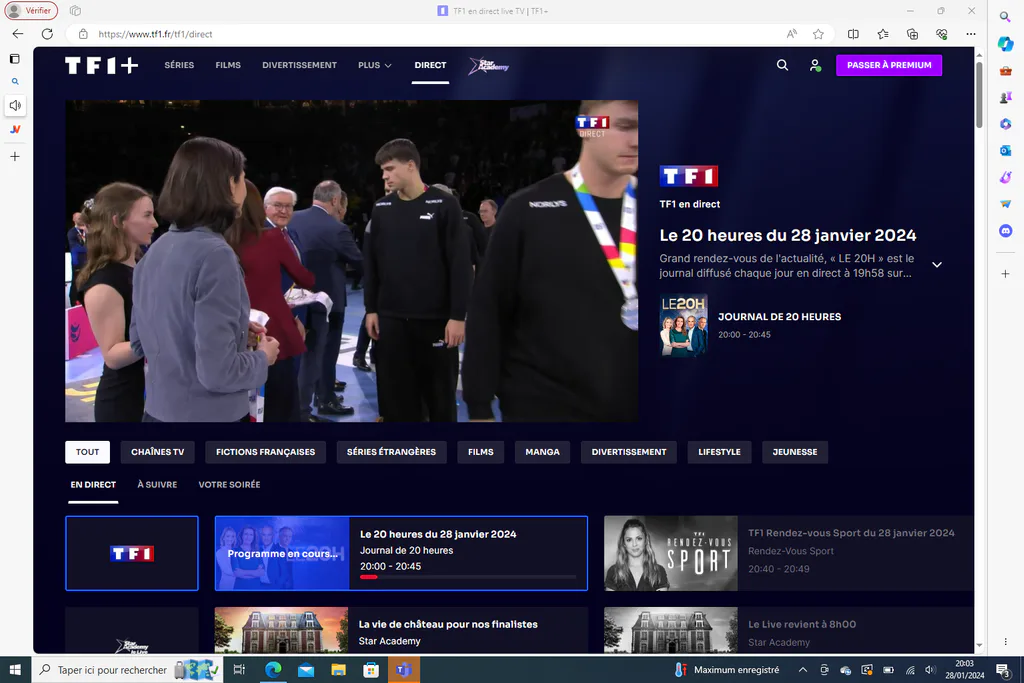1024x683 pixels.
Task: Expand the program description chevron
Action: tap(936, 265)
